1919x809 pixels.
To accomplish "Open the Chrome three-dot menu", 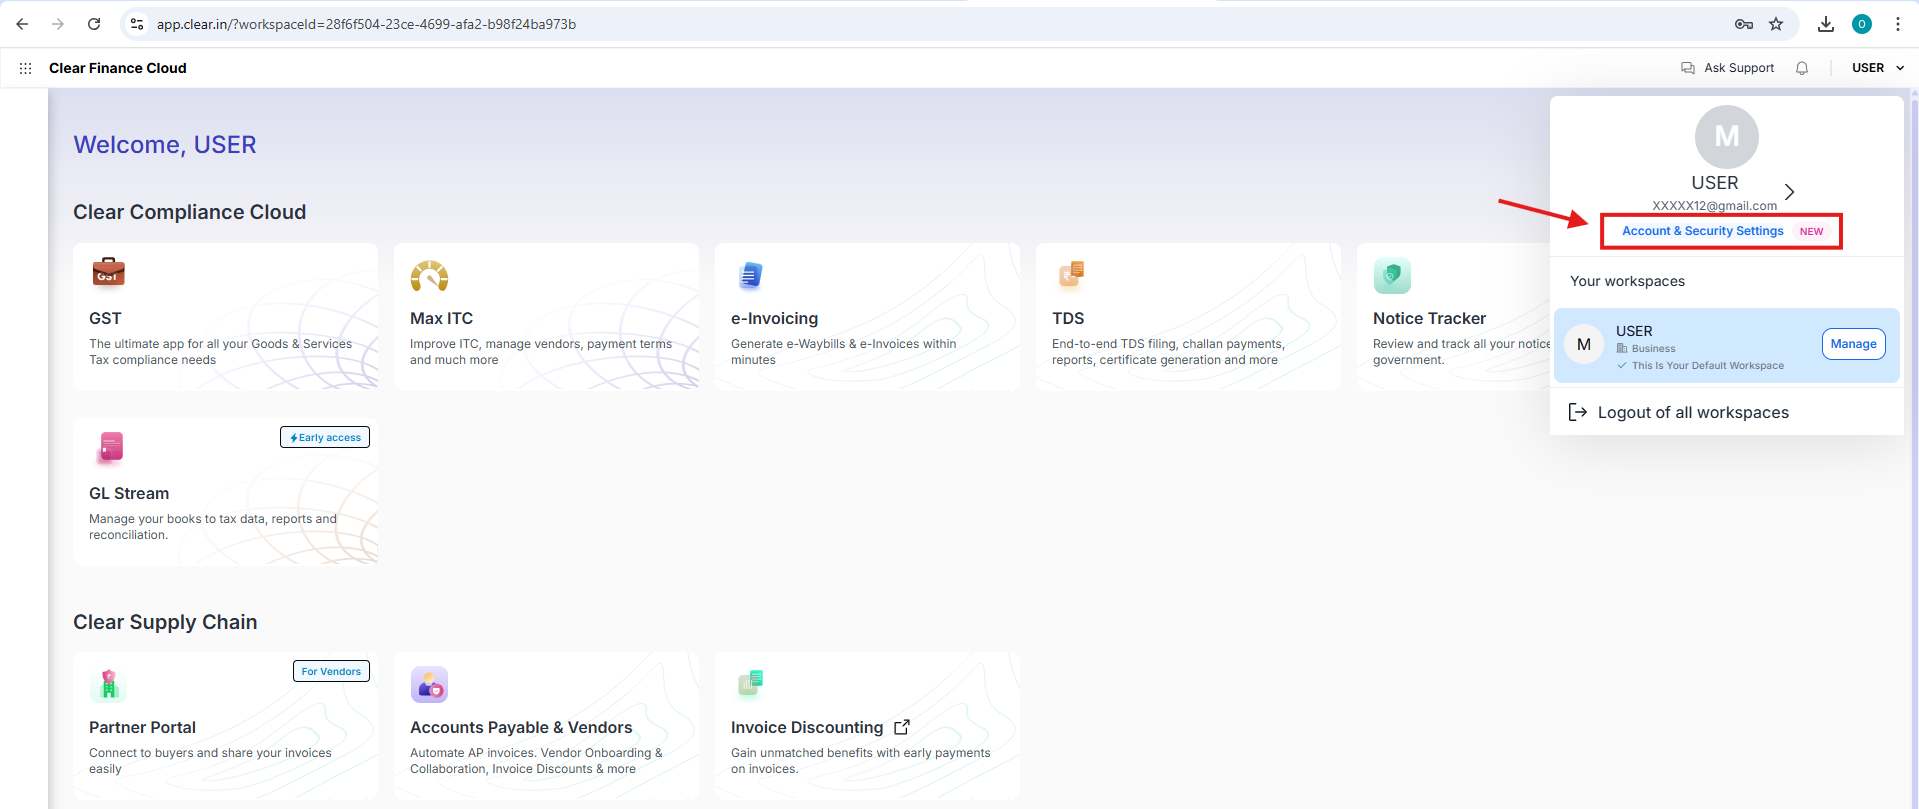I will tap(1897, 24).
